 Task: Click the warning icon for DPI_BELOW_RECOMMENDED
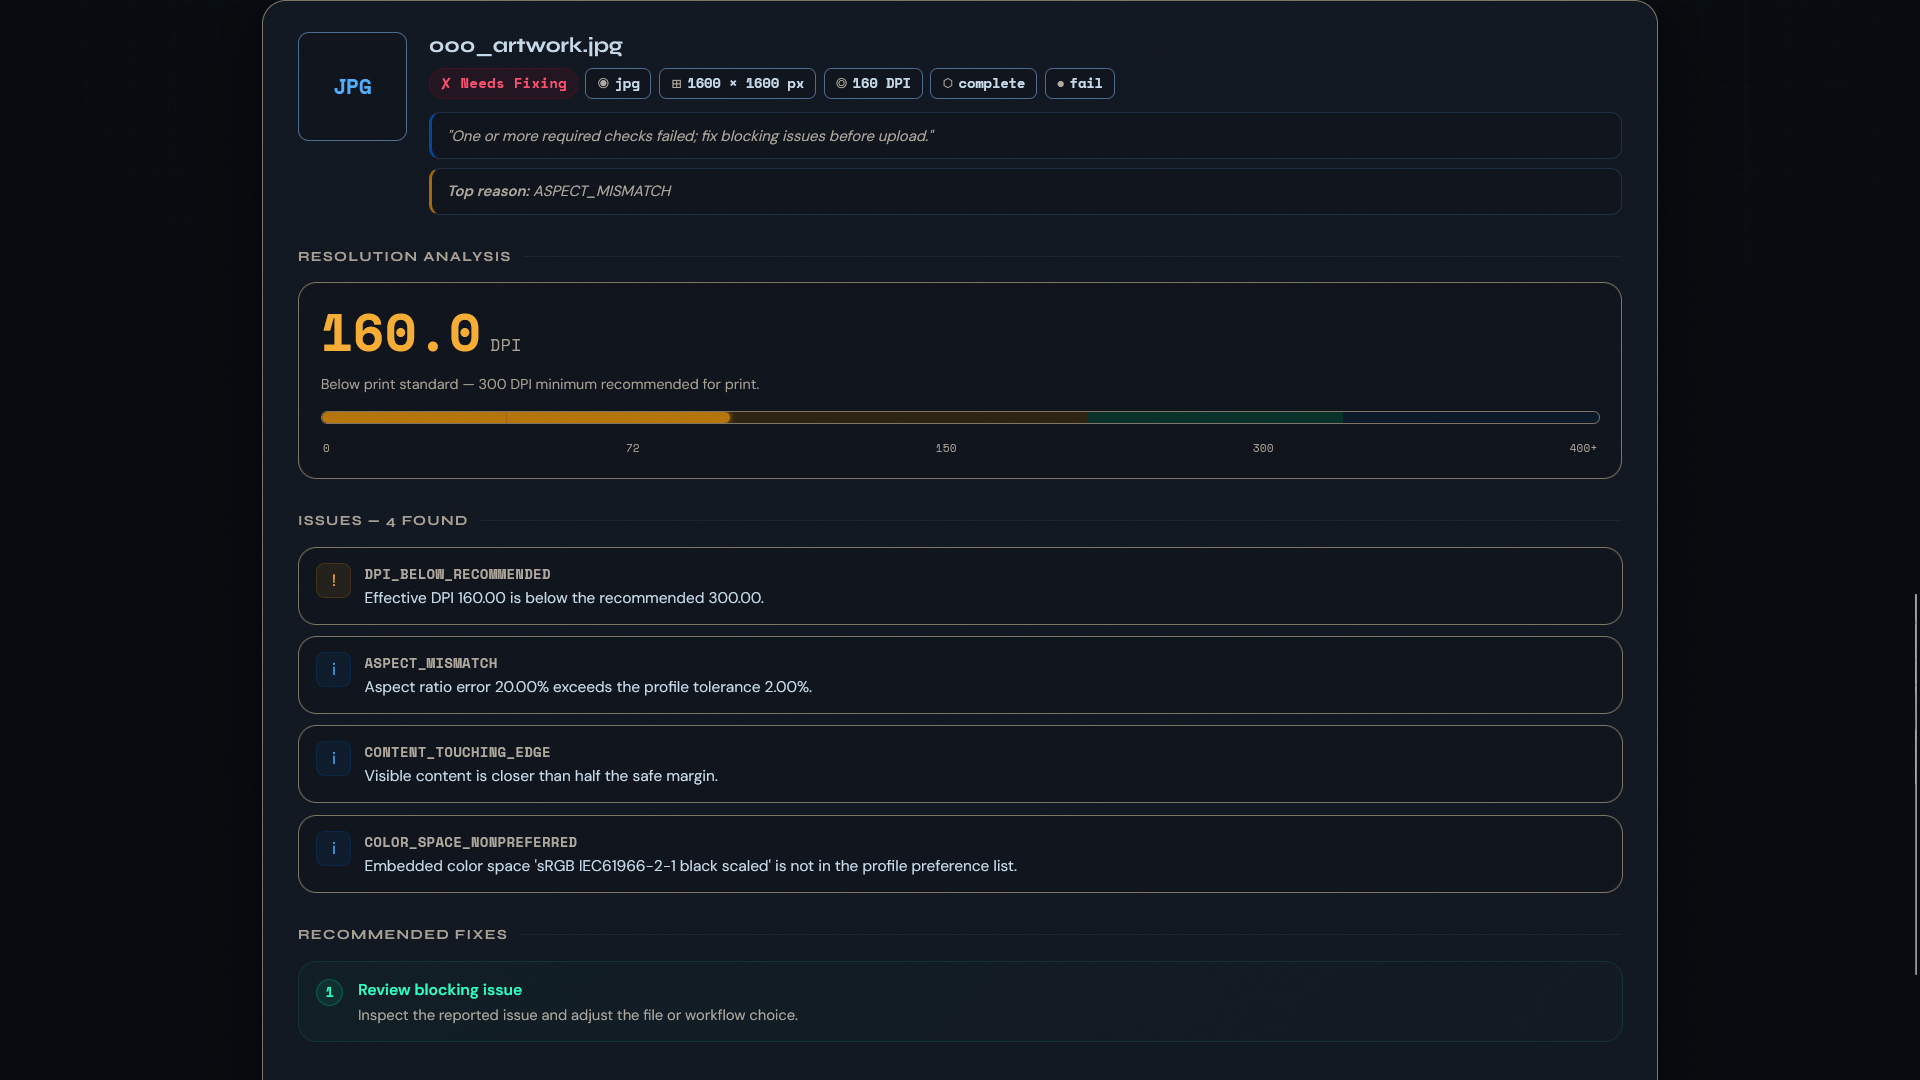coord(333,580)
